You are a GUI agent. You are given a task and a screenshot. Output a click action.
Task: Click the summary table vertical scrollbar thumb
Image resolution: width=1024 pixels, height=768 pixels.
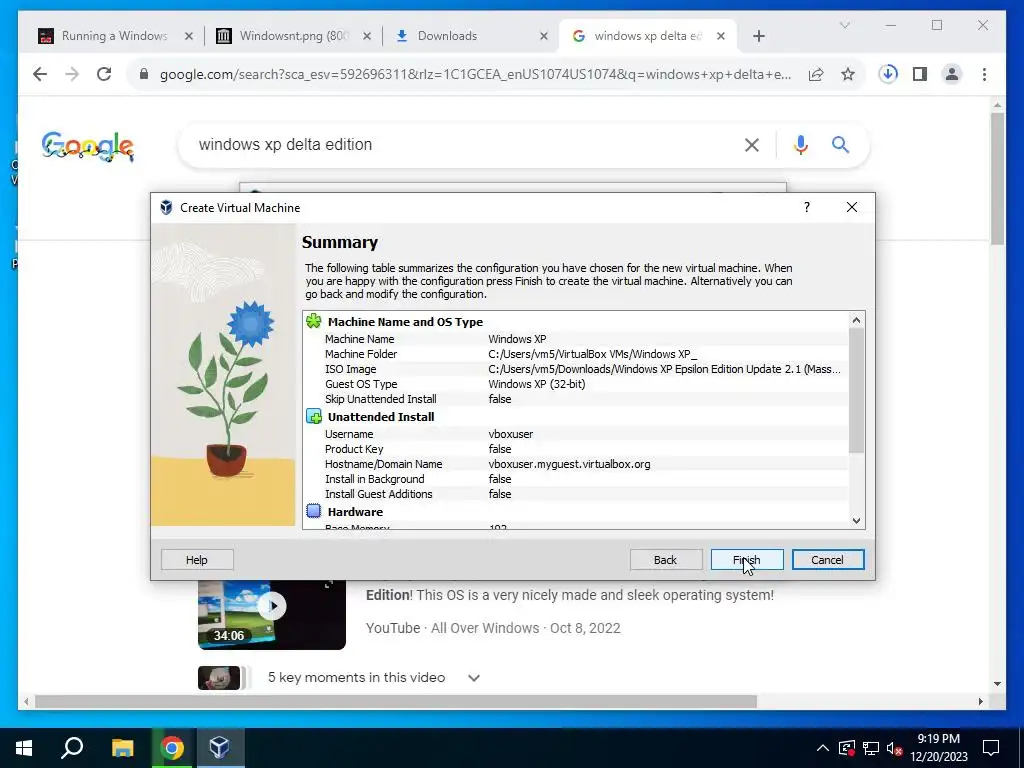point(856,390)
